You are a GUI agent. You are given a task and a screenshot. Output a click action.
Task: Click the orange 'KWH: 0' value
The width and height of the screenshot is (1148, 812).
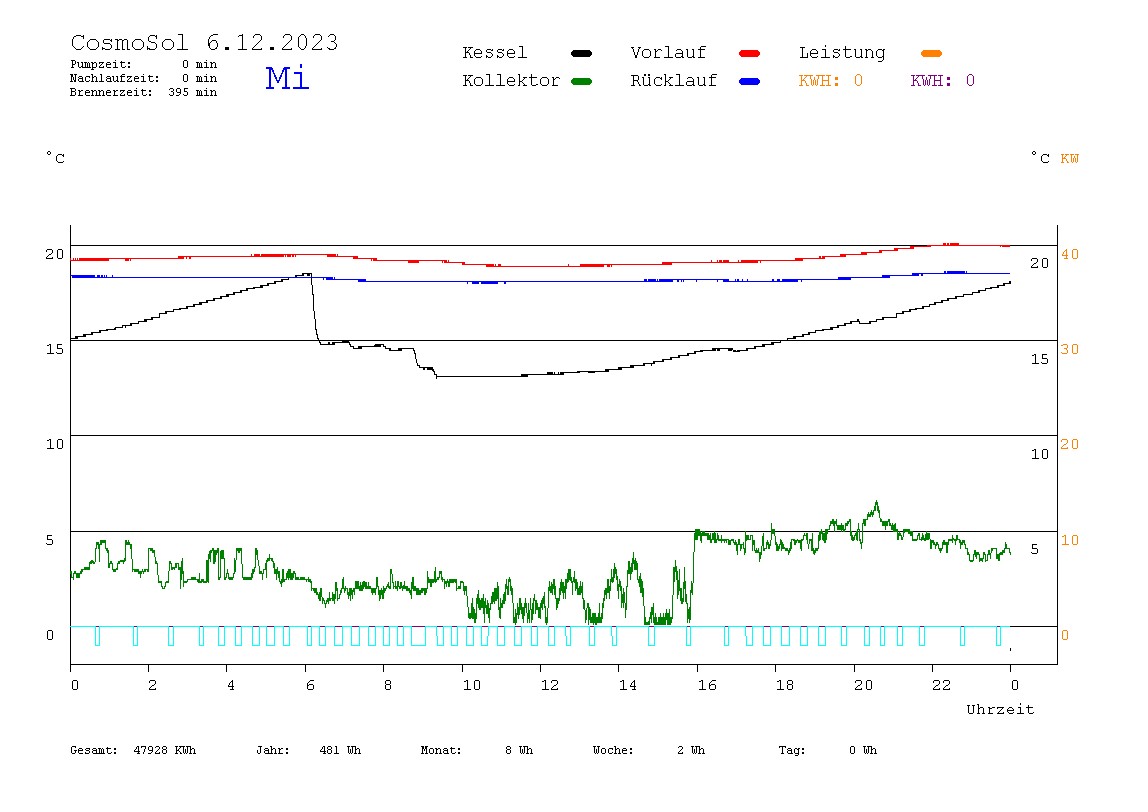click(830, 81)
